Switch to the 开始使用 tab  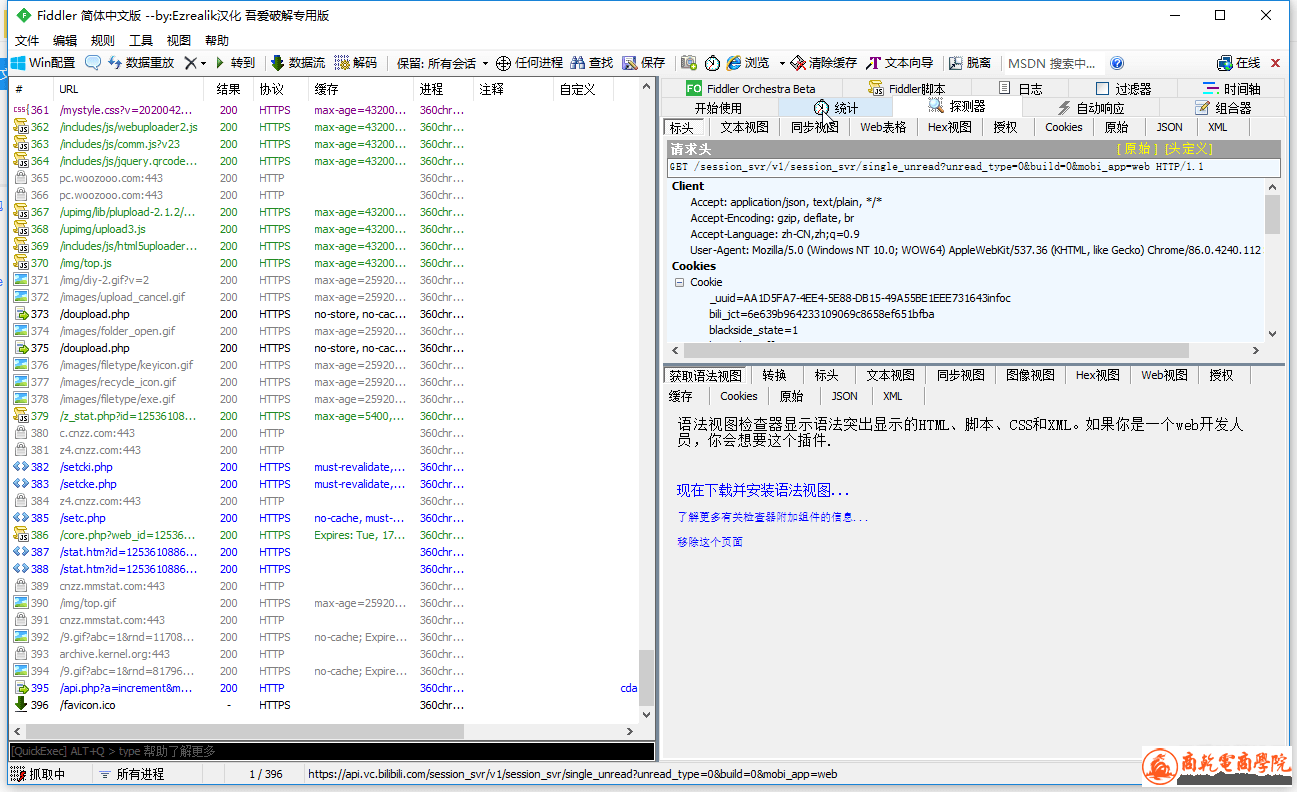(x=719, y=107)
